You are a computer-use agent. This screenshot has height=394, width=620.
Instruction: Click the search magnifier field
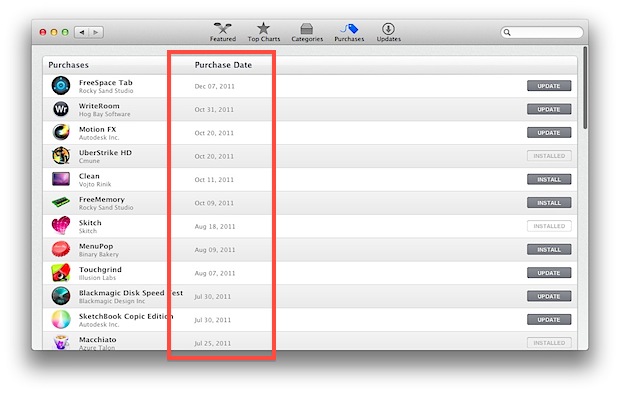tap(542, 32)
